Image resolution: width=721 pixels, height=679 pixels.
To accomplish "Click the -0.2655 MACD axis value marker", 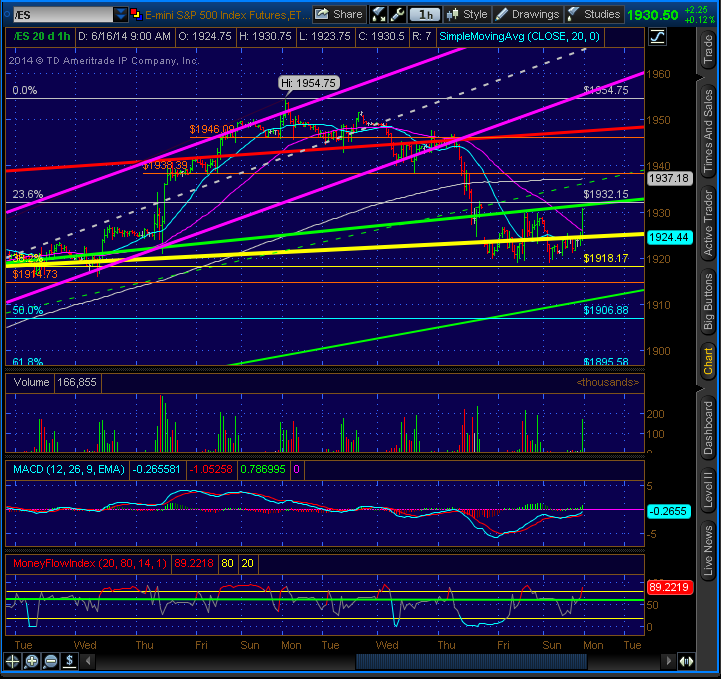I will pos(669,511).
